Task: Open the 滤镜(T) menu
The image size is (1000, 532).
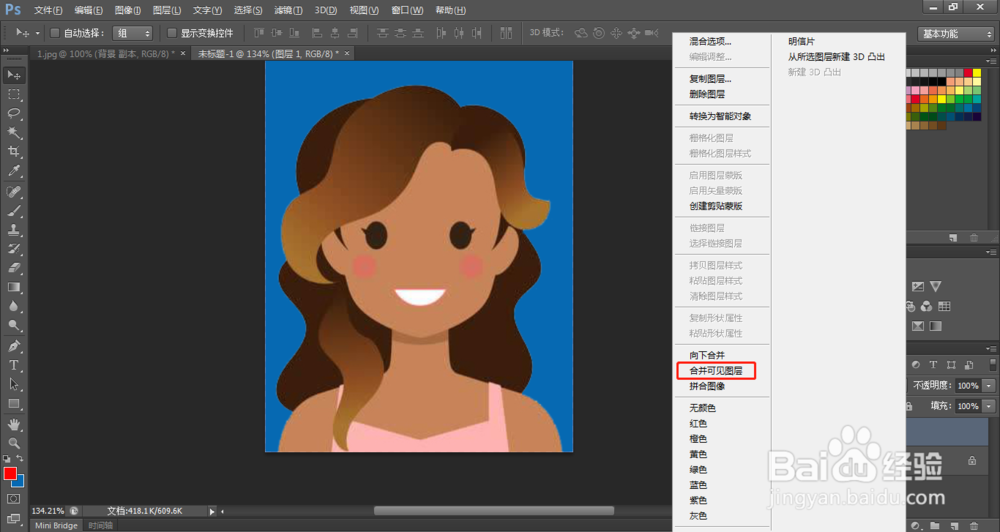Action: click(288, 10)
